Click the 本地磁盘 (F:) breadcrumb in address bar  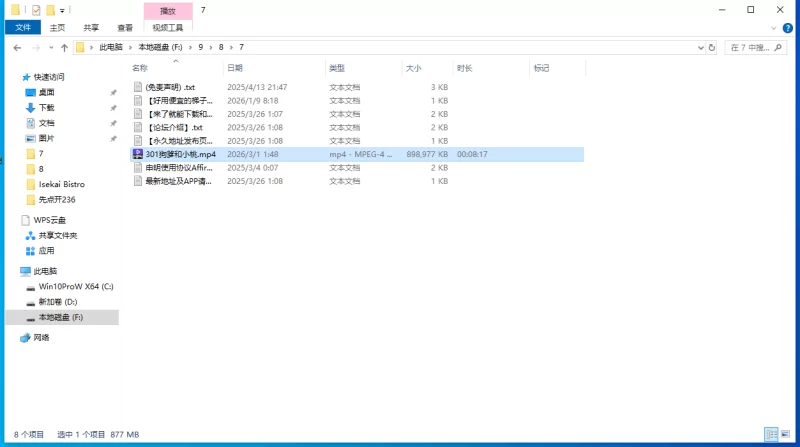tap(159, 47)
